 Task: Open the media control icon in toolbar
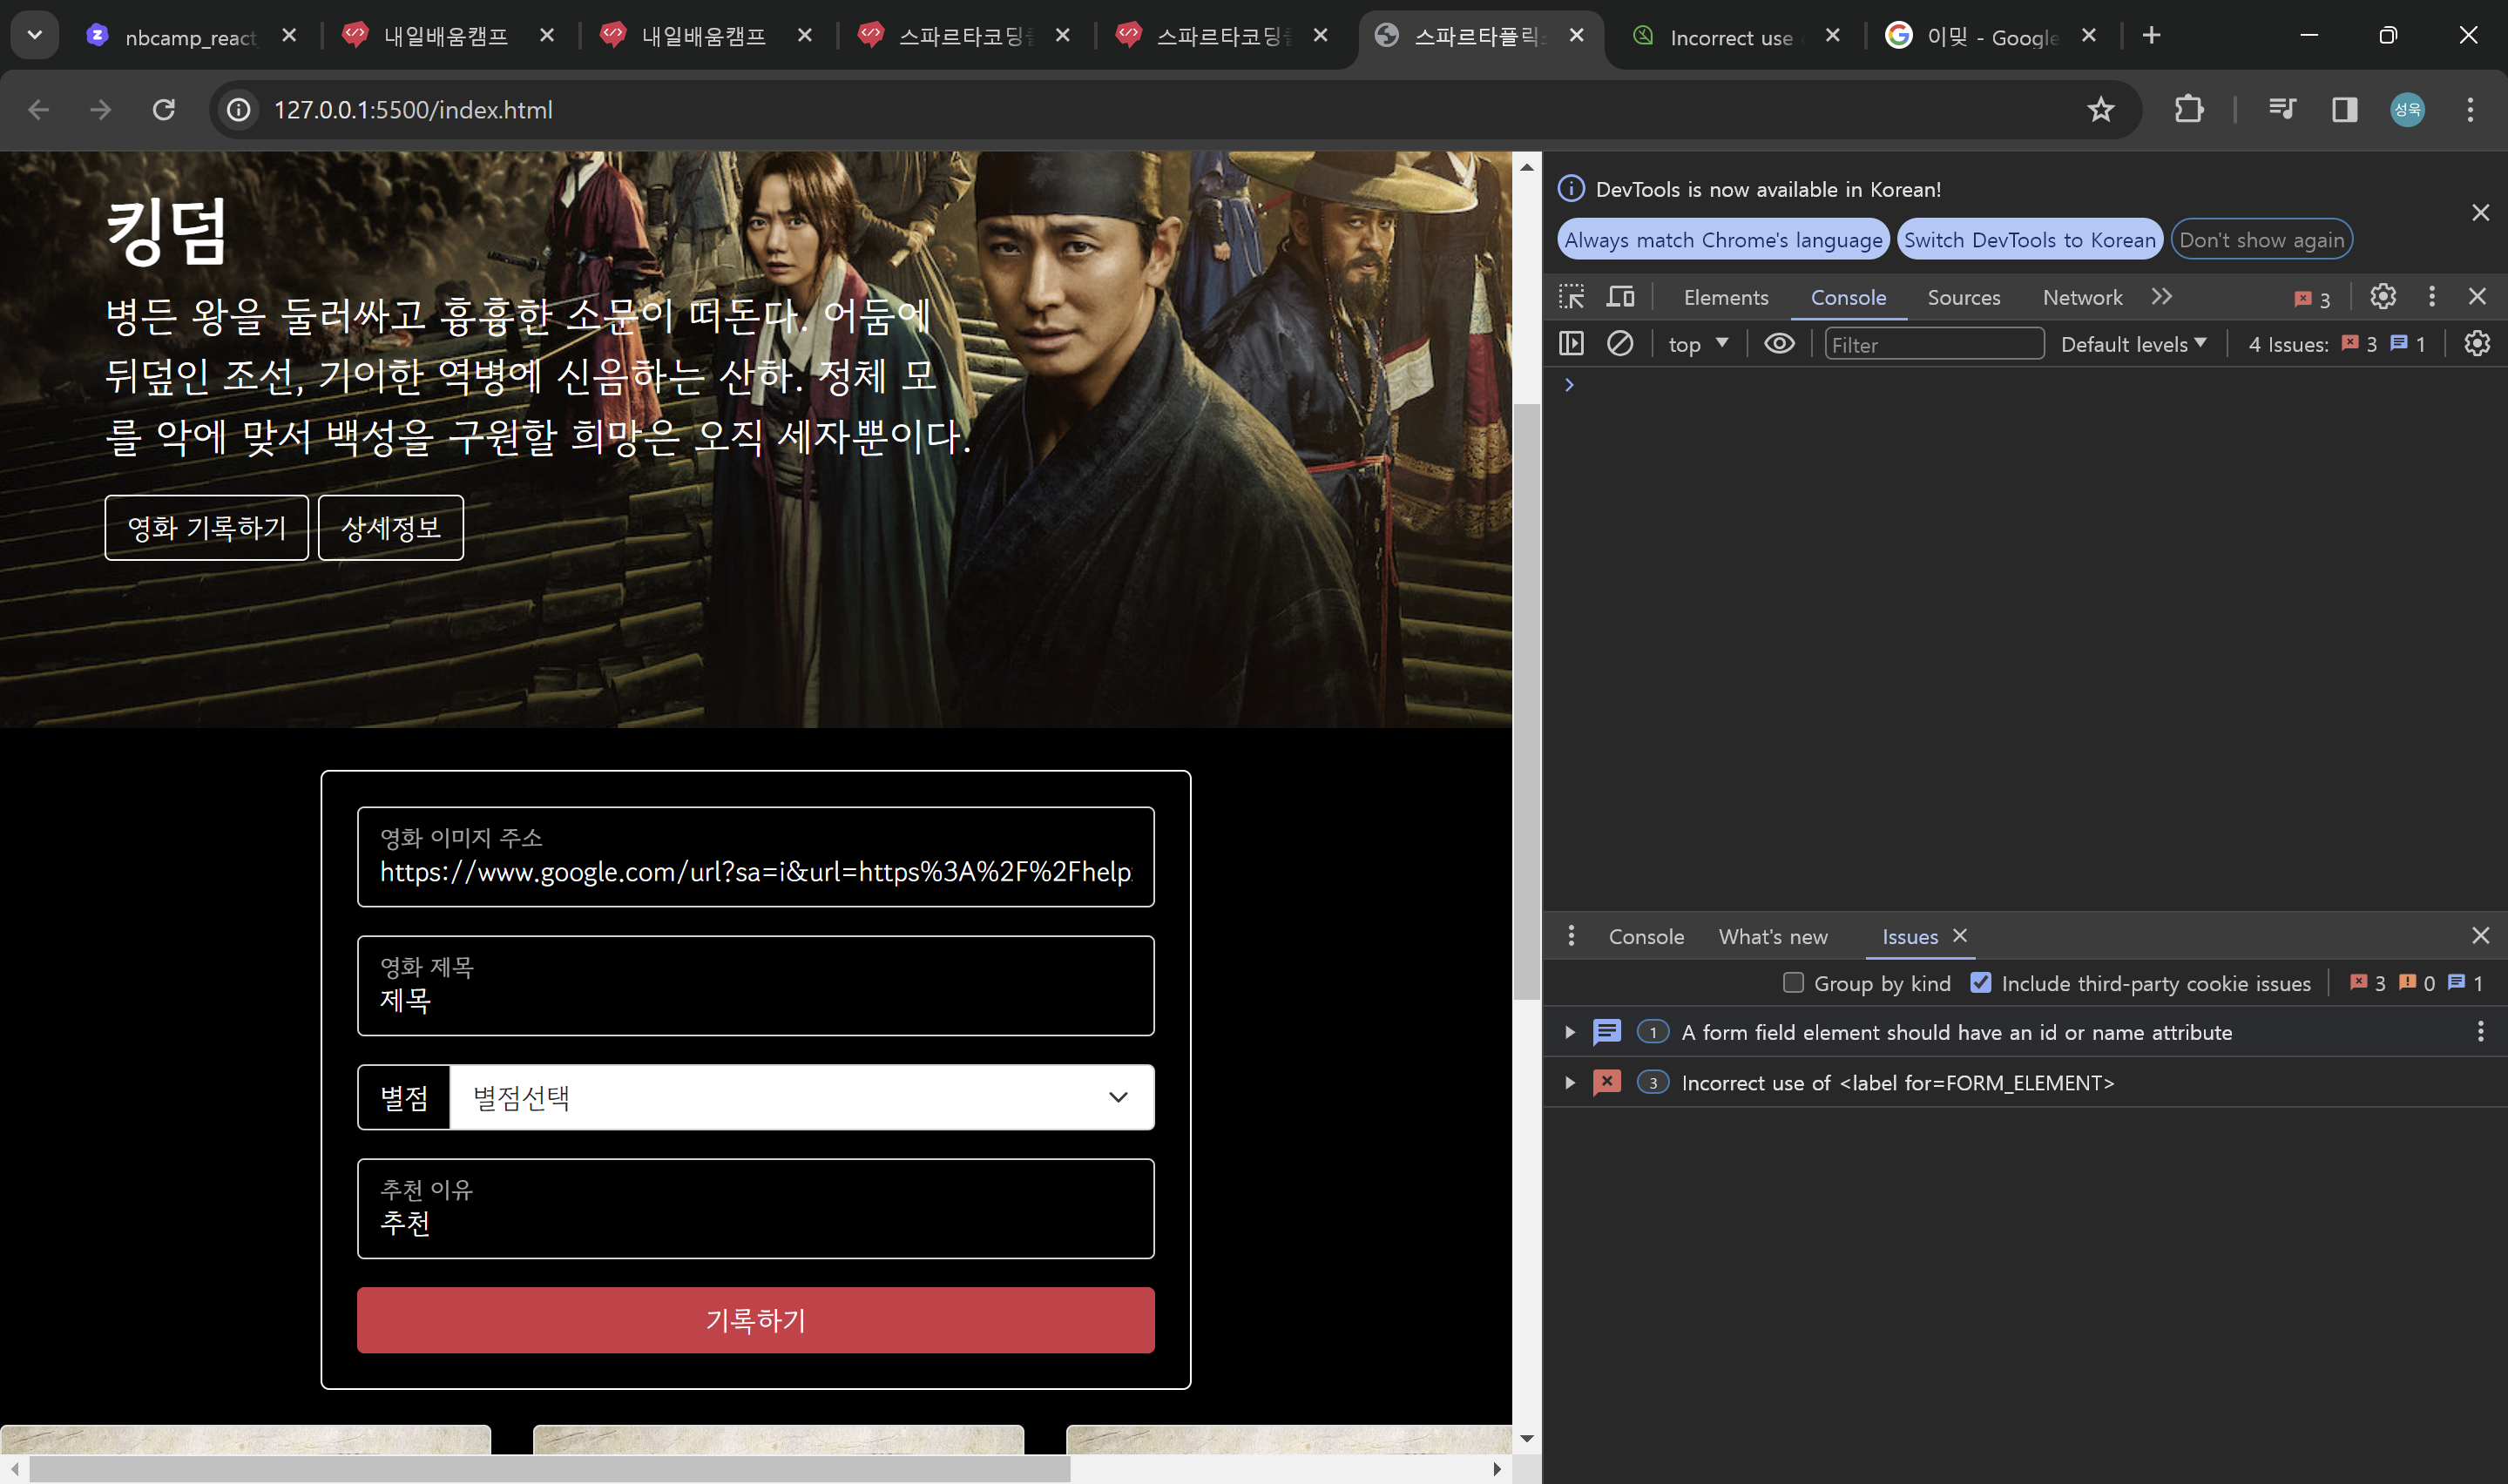tap(2282, 110)
